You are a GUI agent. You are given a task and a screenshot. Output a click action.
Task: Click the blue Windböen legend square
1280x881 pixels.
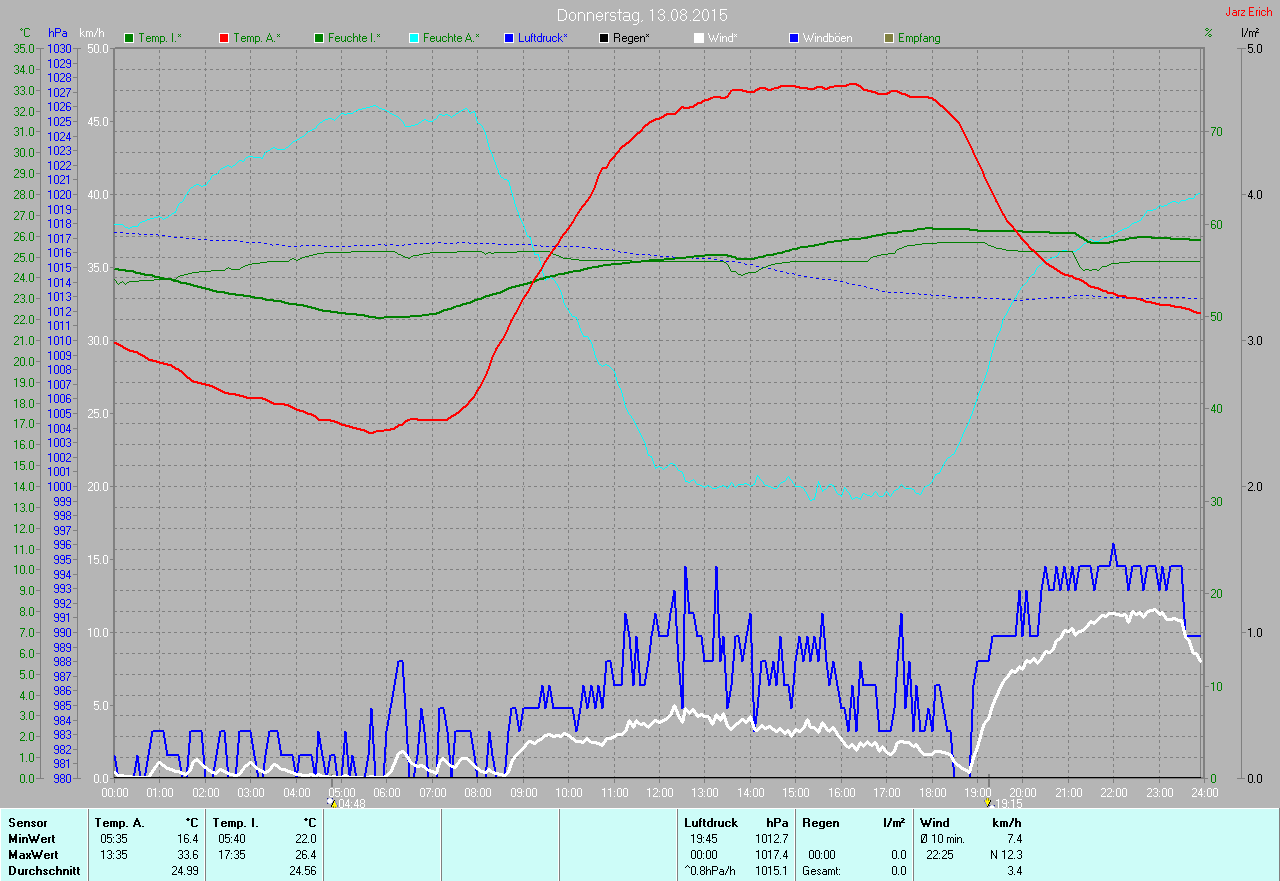(x=793, y=38)
